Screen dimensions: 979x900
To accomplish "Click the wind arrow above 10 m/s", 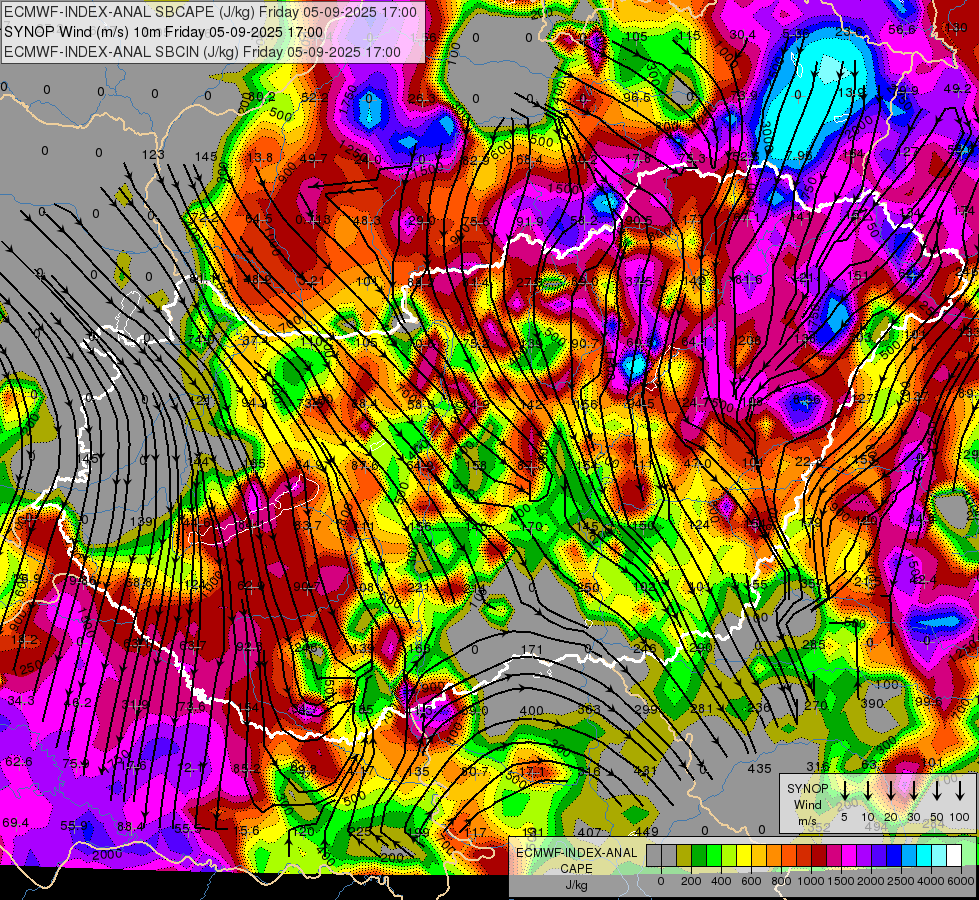I will (867, 791).
